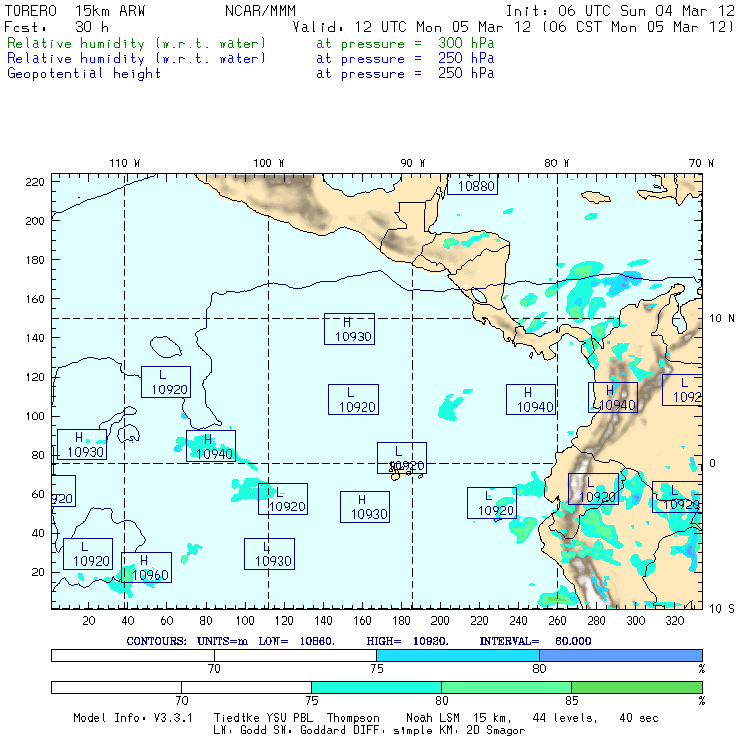Pick the dark green 85% colorbar segment

636,688
